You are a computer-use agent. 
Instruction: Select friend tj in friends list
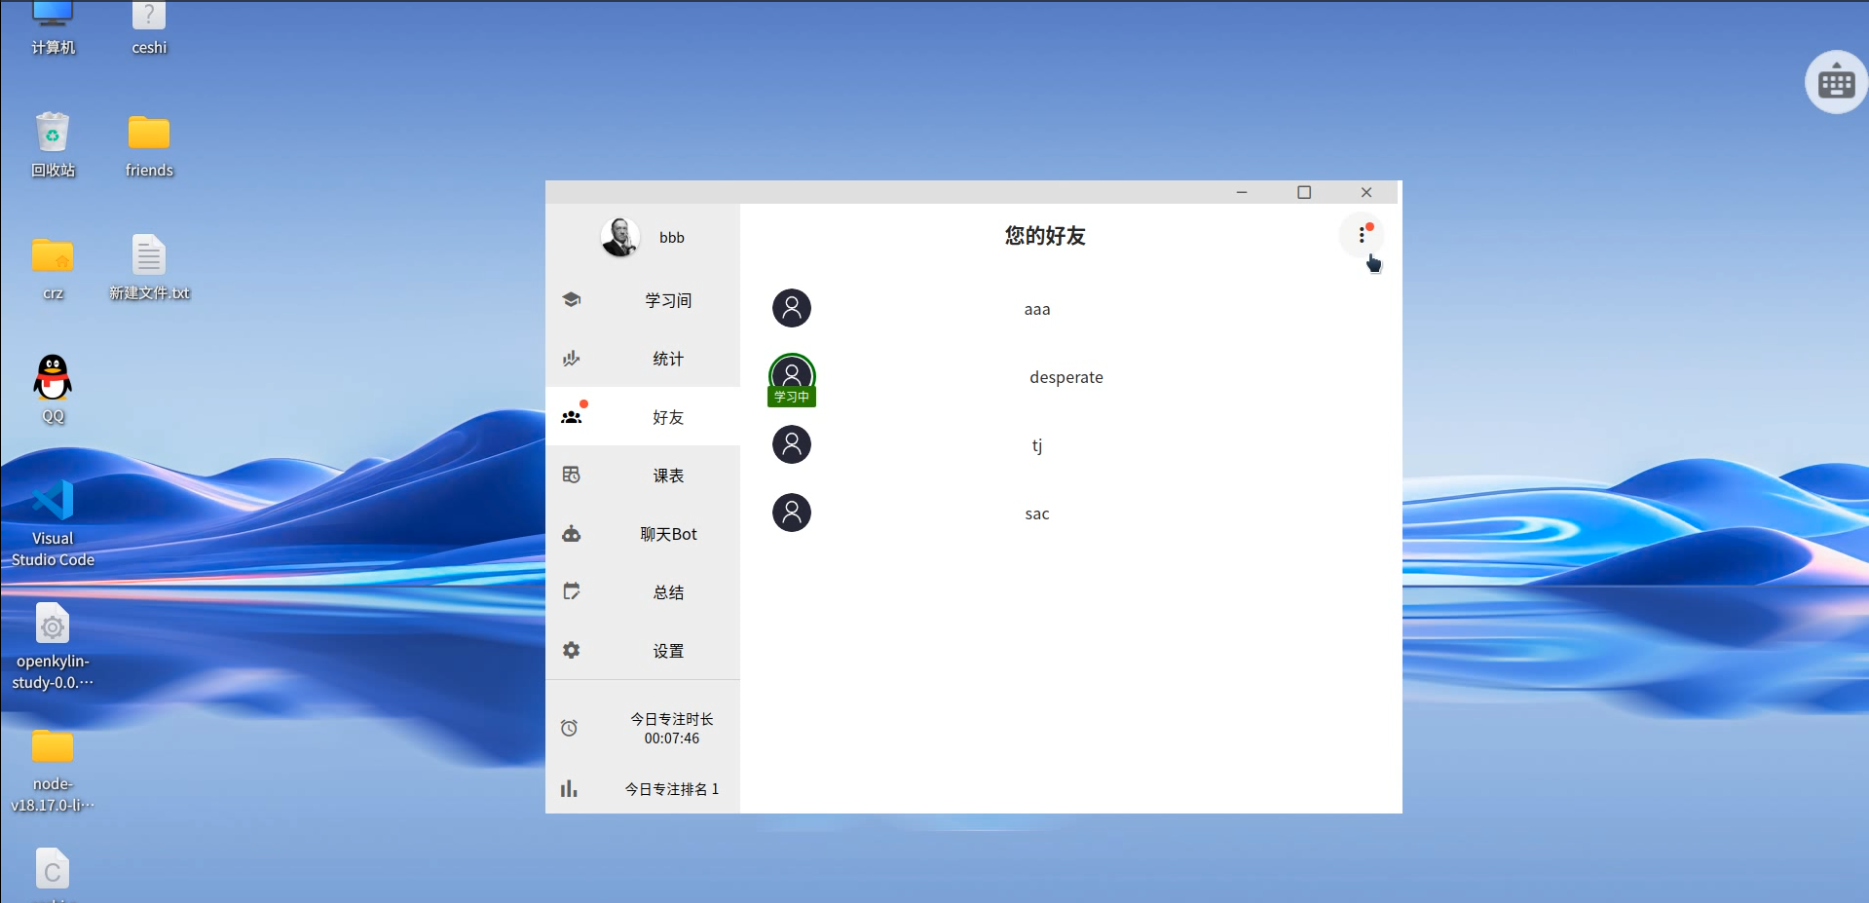coord(1037,446)
